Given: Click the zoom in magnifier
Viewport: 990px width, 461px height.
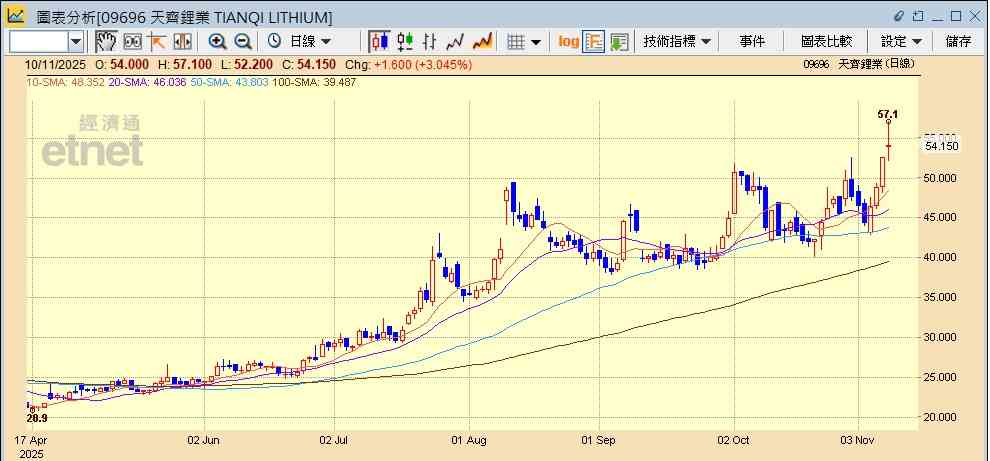Looking at the screenshot, I should [217, 41].
